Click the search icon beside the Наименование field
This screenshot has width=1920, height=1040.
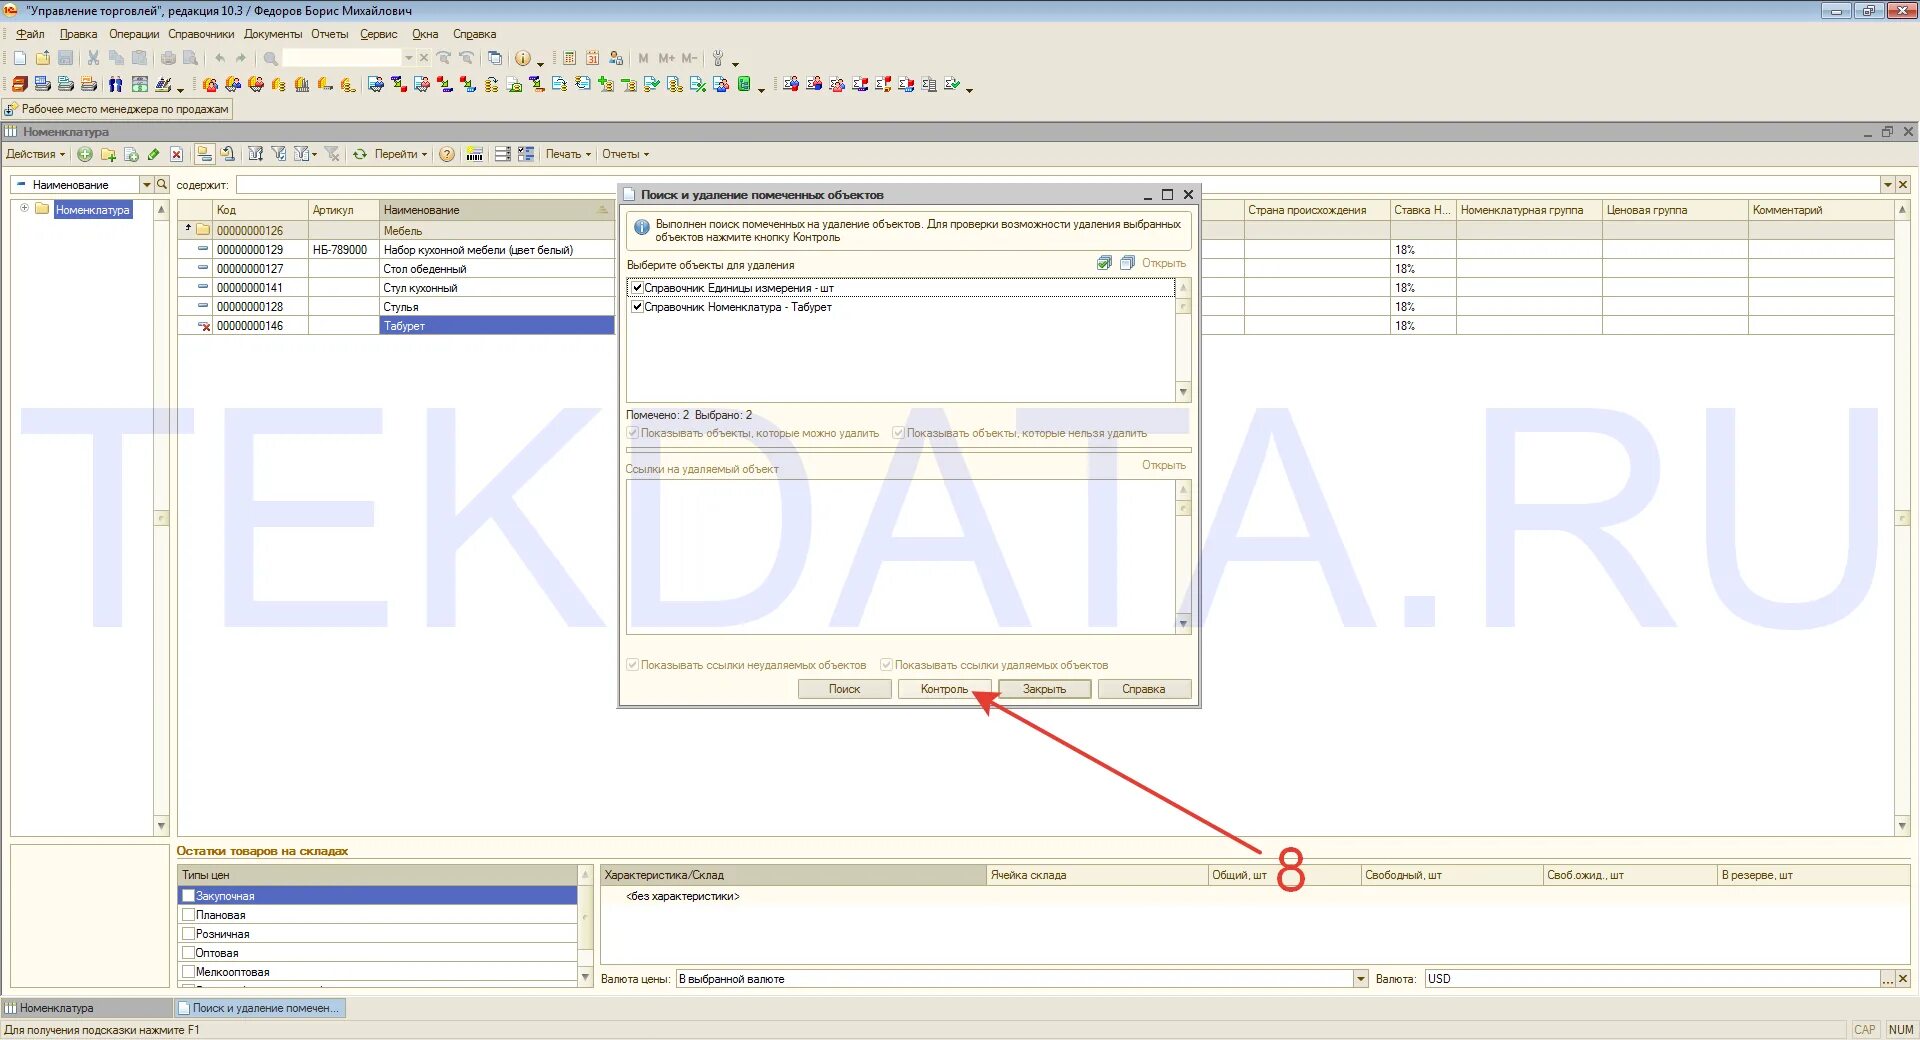tap(162, 184)
